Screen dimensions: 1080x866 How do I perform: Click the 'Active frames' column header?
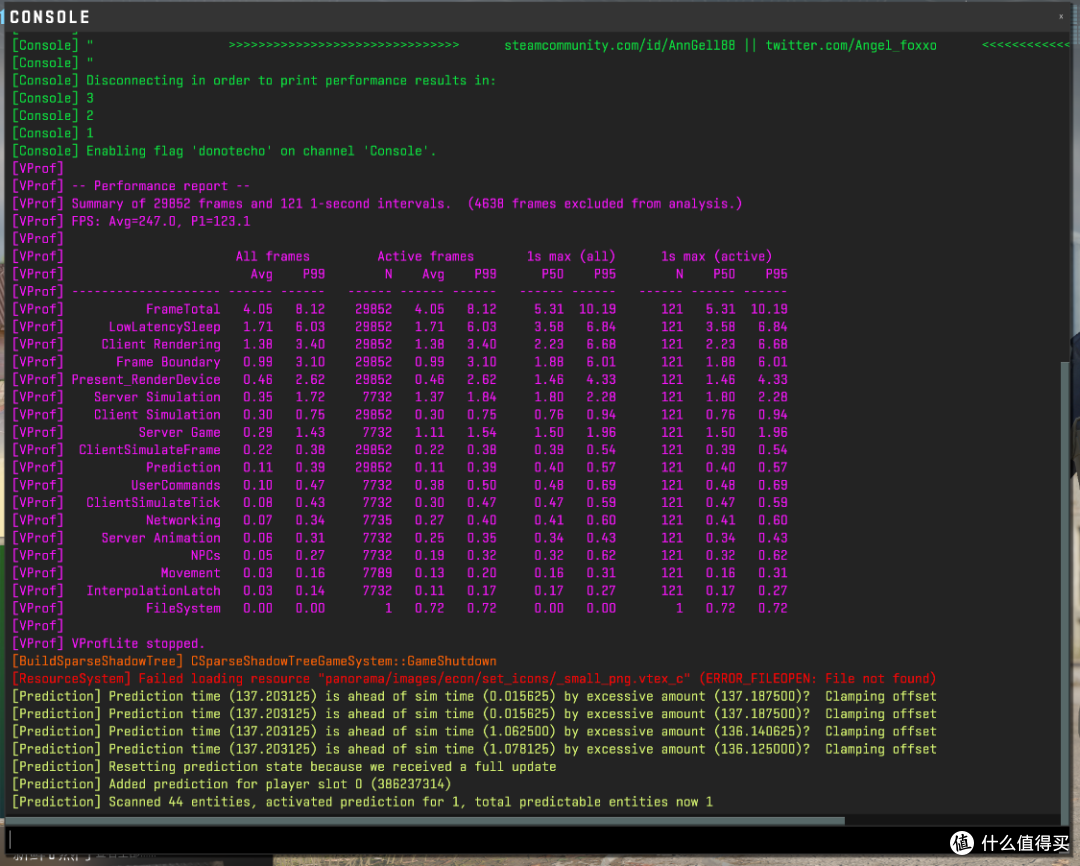click(x=426, y=256)
